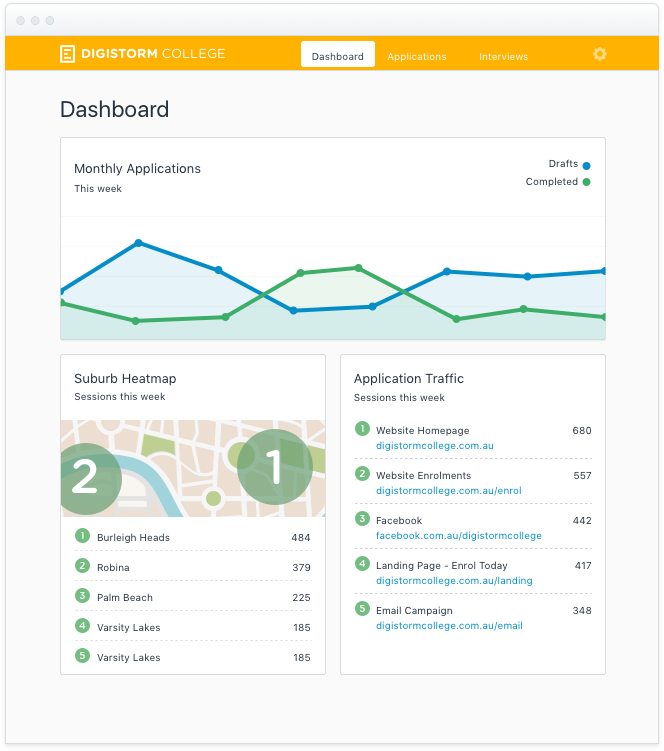The width and height of the screenshot is (664, 751).
Task: Select the Robina suburb name
Action: point(113,568)
